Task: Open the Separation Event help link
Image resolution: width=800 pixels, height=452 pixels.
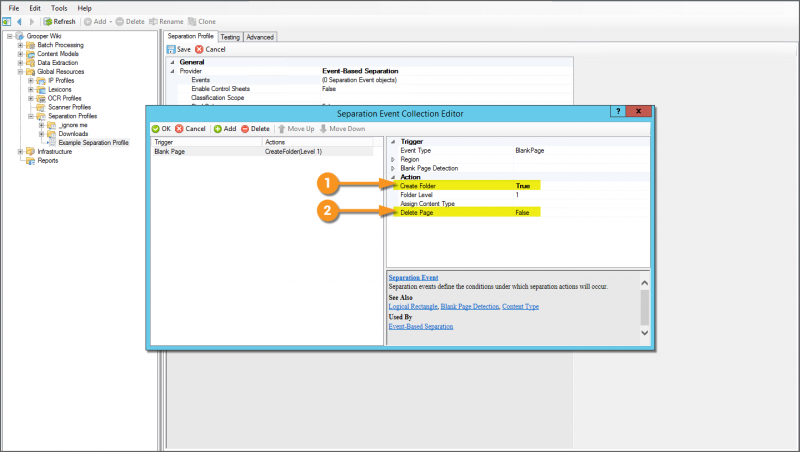Action: click(x=413, y=278)
